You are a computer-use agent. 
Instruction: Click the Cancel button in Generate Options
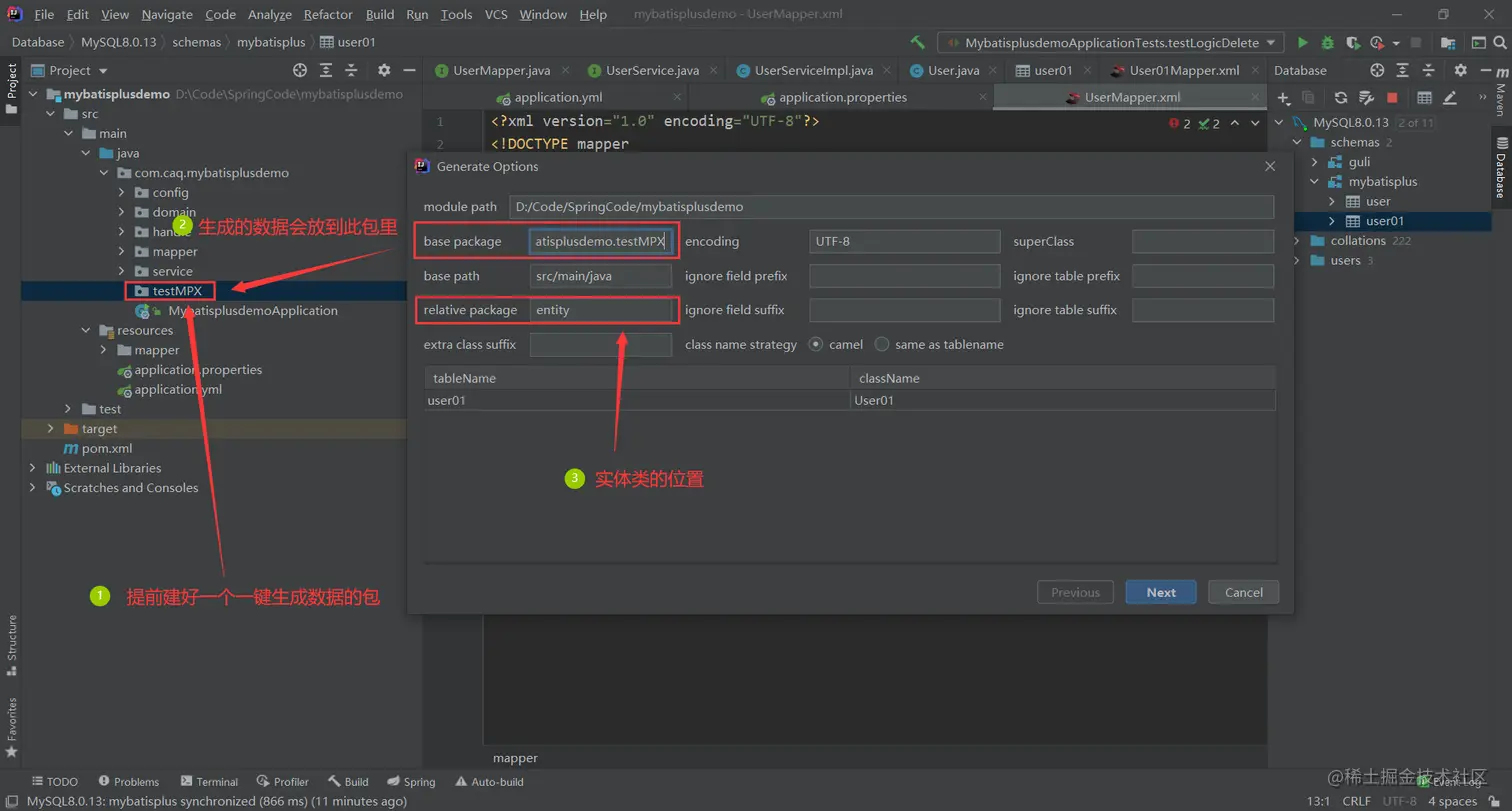tap(1243, 592)
